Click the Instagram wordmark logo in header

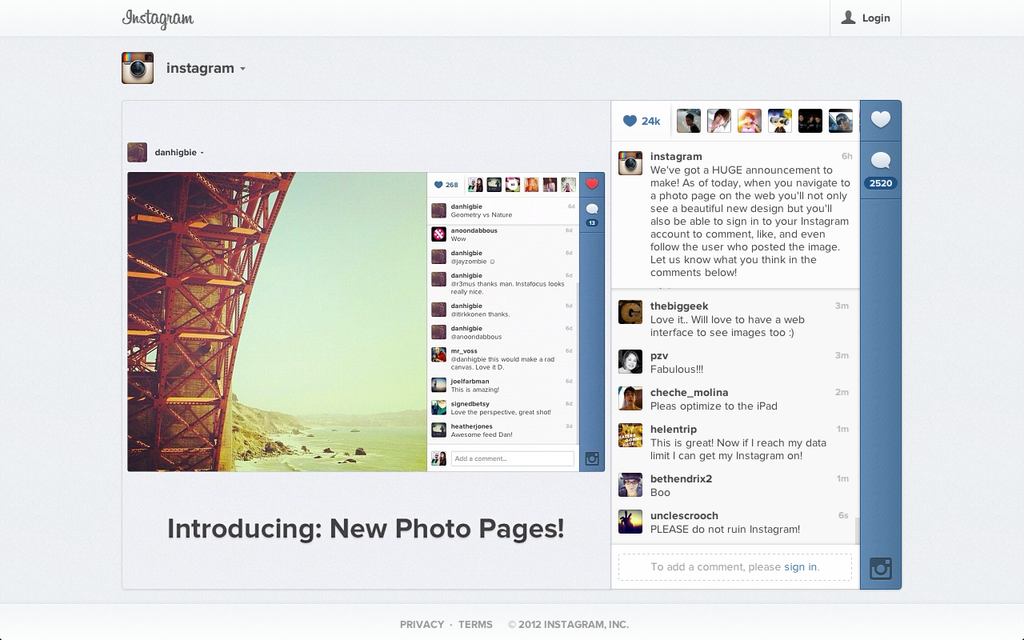pyautogui.click(x=158, y=19)
